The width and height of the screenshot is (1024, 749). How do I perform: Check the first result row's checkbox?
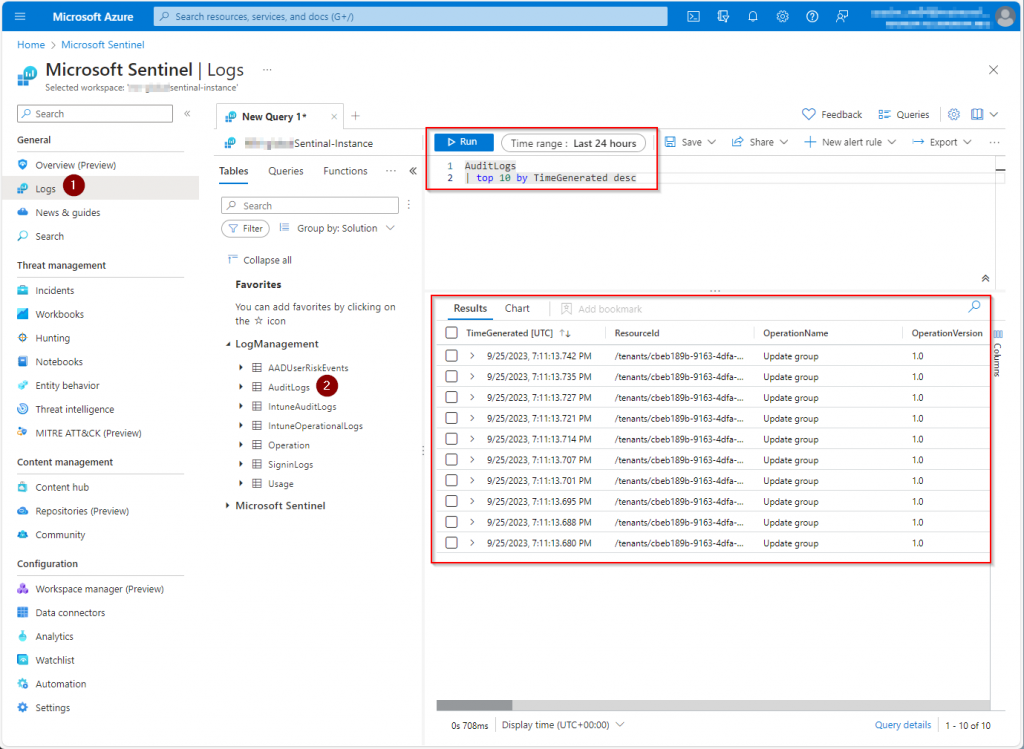pos(452,355)
